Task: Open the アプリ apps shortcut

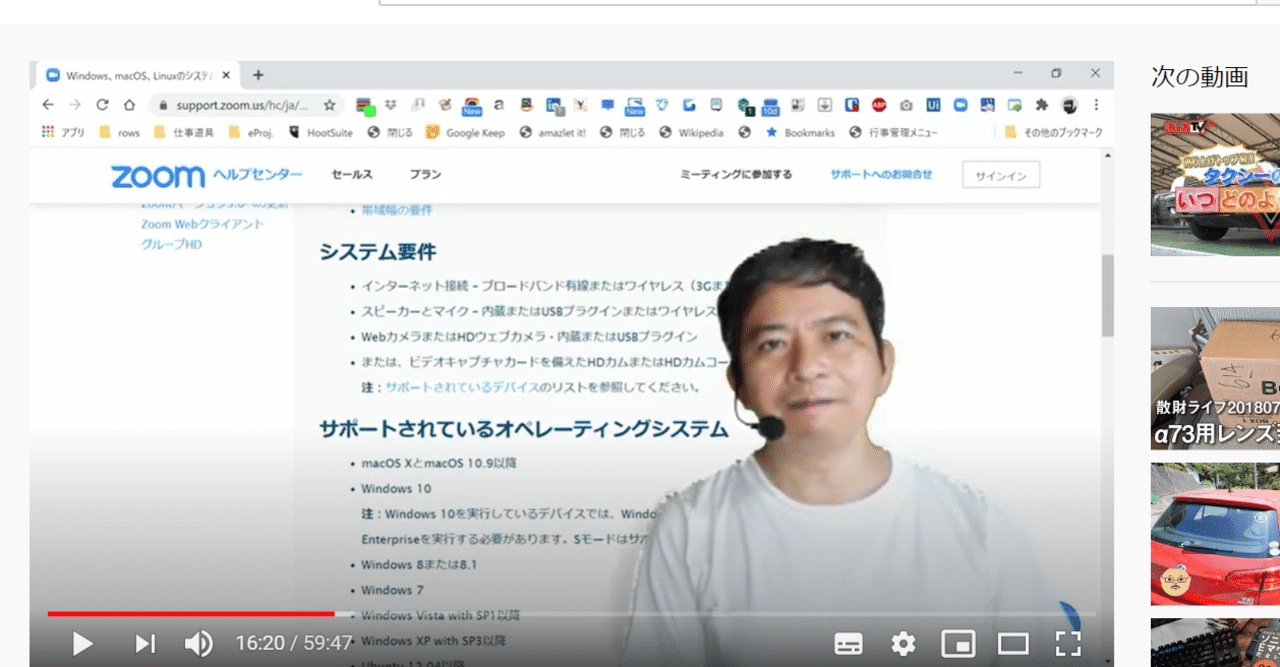Action: [63, 132]
